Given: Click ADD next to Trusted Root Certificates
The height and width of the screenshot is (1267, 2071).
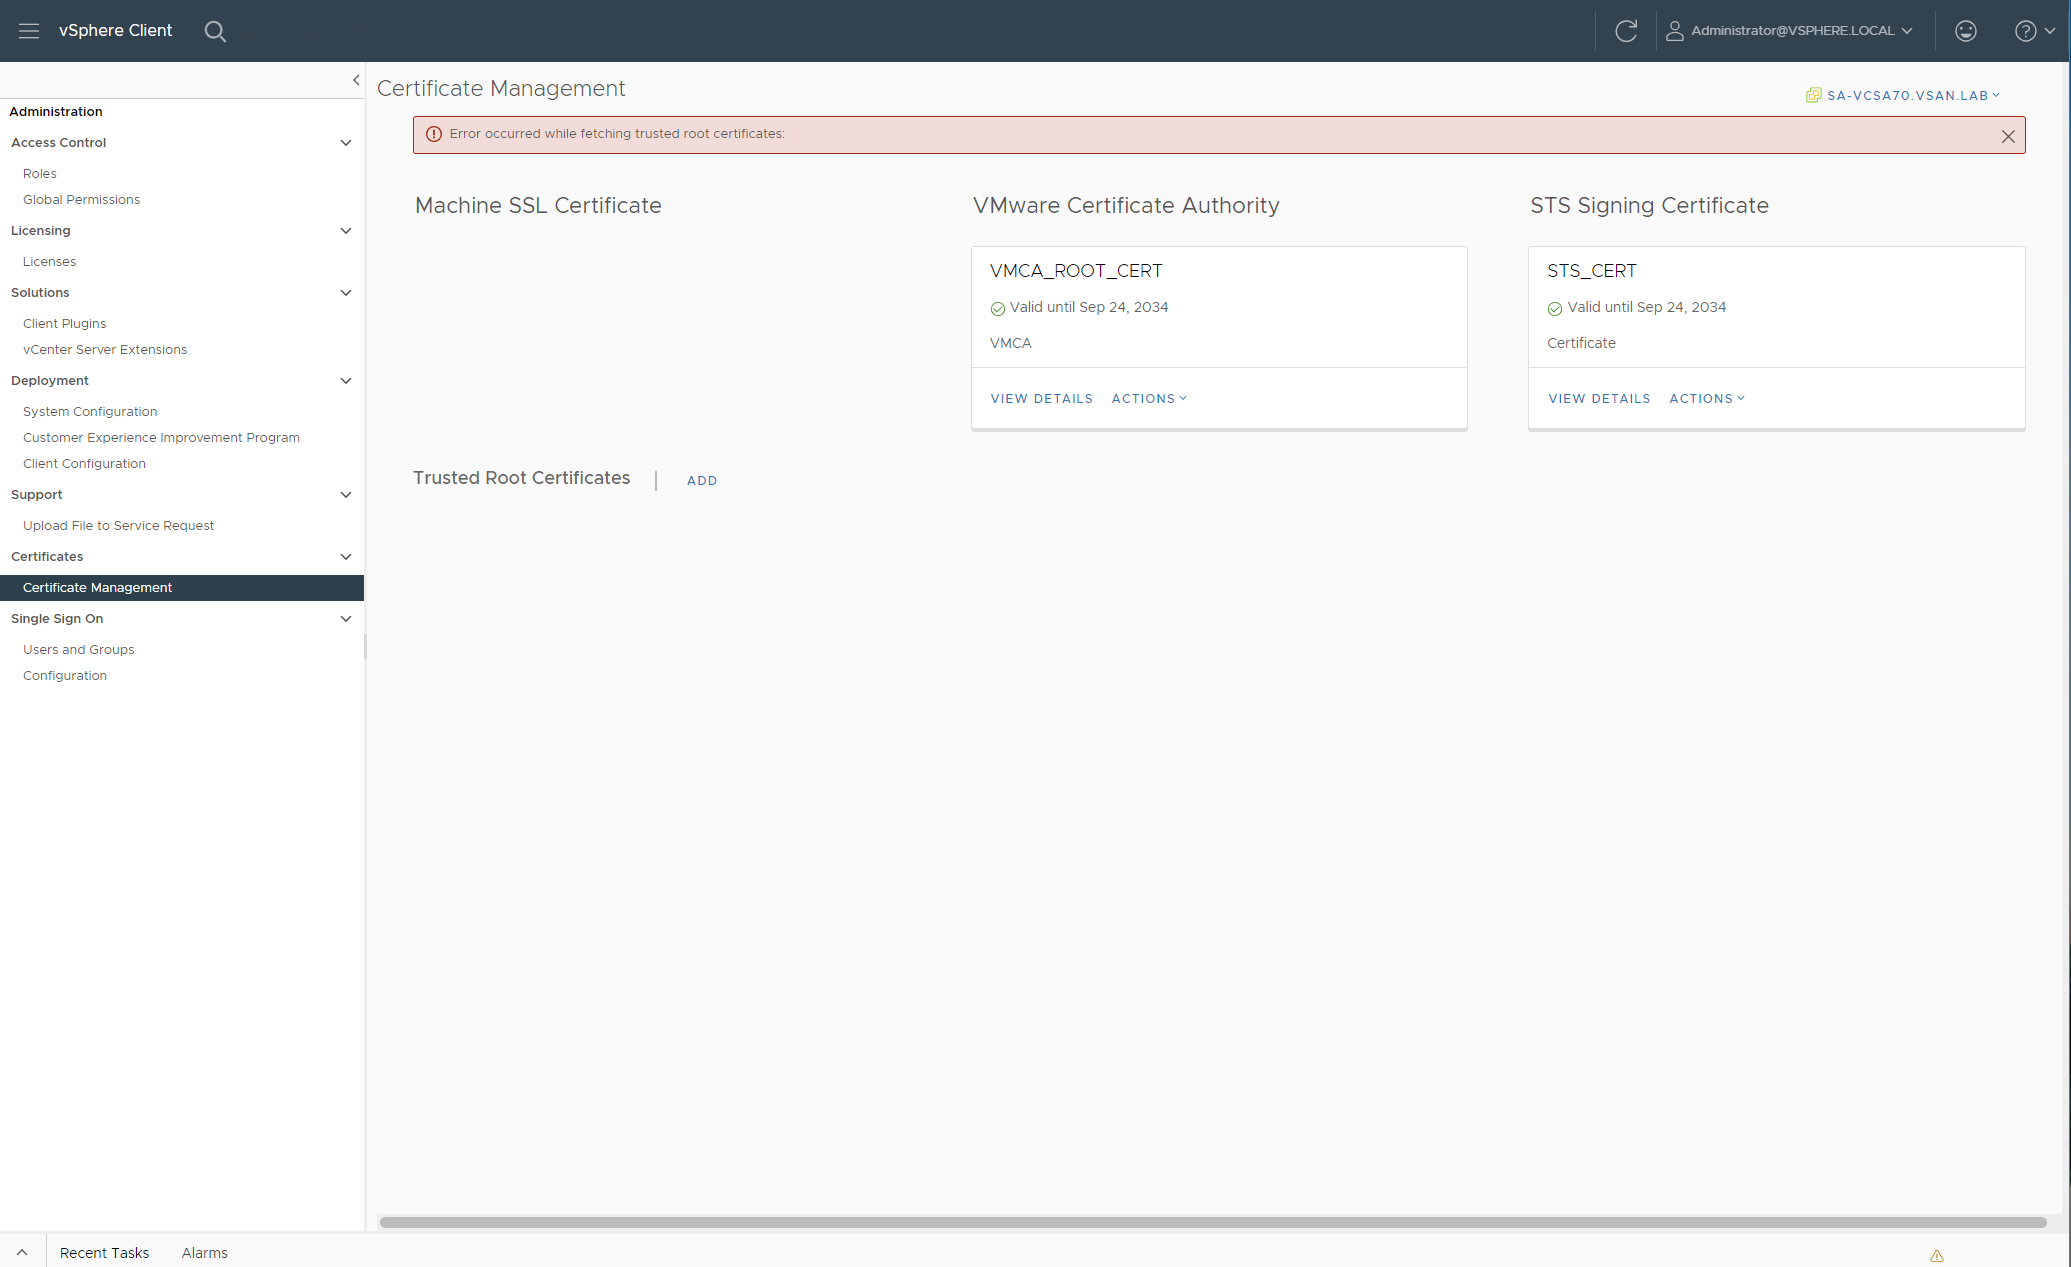Looking at the screenshot, I should tap(702, 481).
